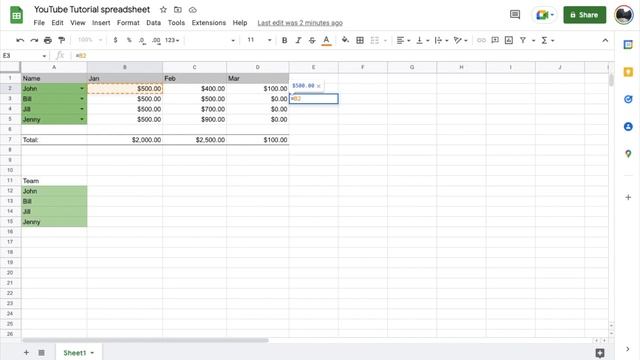
Task: Get add-ons with plus icon
Action: [x=628, y=197]
